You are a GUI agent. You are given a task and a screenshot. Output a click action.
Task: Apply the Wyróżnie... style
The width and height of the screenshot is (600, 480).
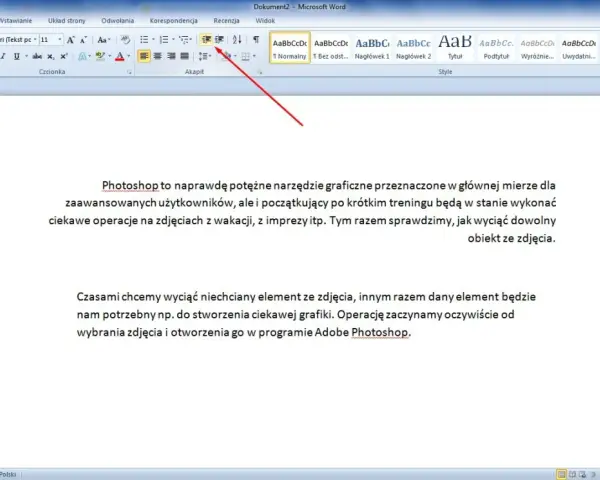(537, 48)
